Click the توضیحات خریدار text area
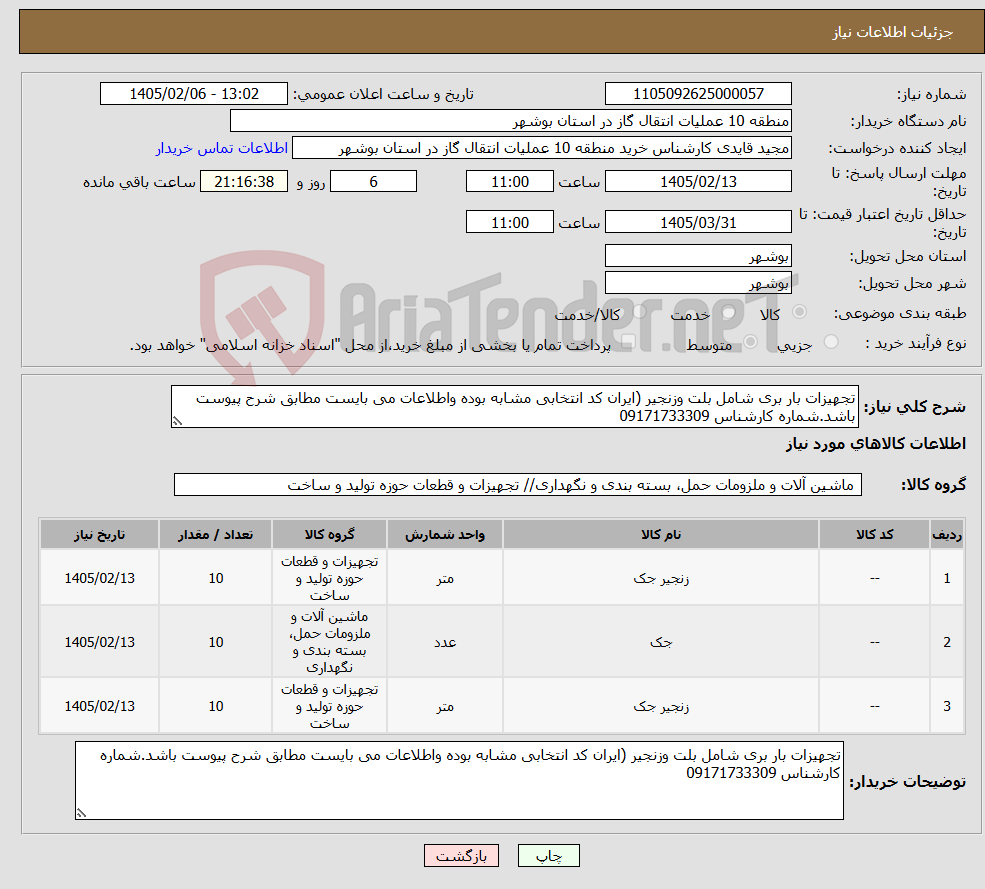This screenshot has width=985, height=889. point(459,780)
